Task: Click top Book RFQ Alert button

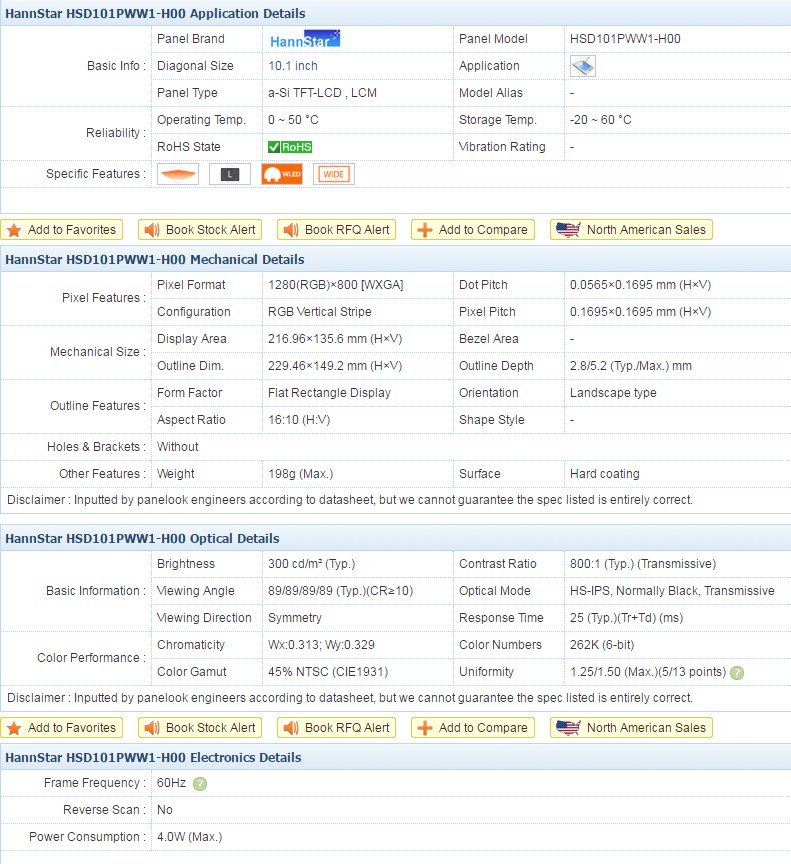Action: 337,230
